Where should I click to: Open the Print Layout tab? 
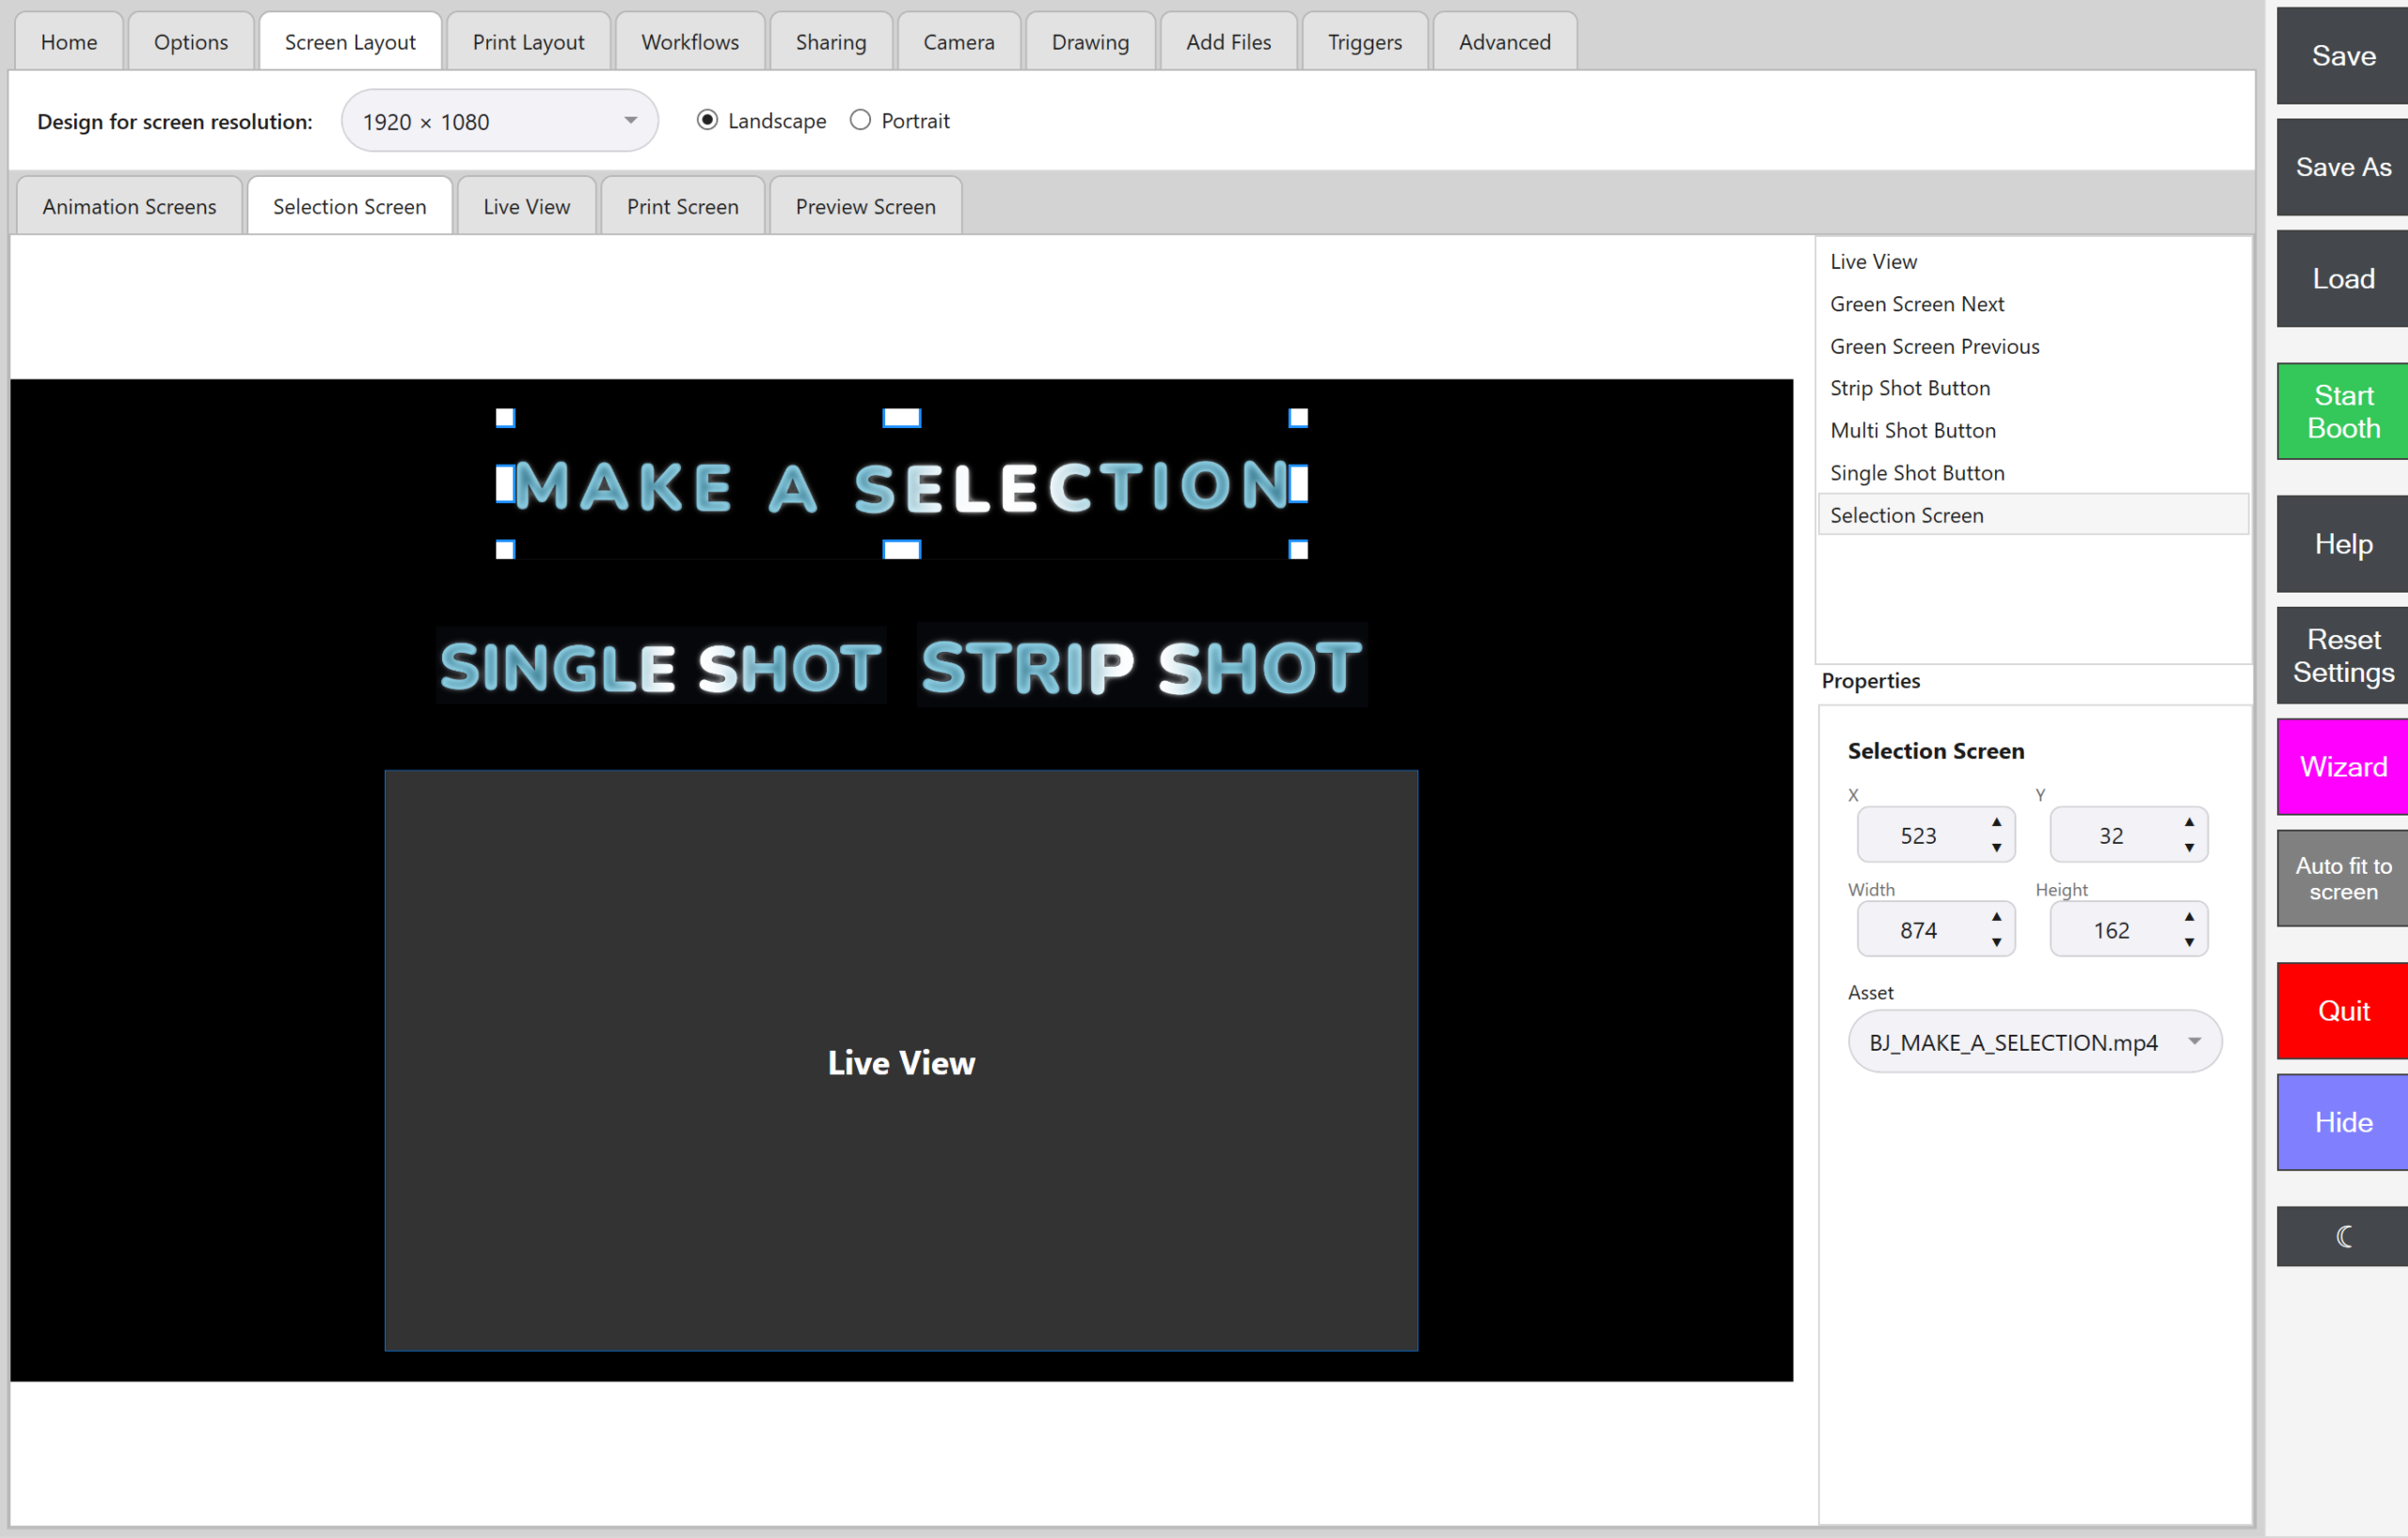pos(528,41)
